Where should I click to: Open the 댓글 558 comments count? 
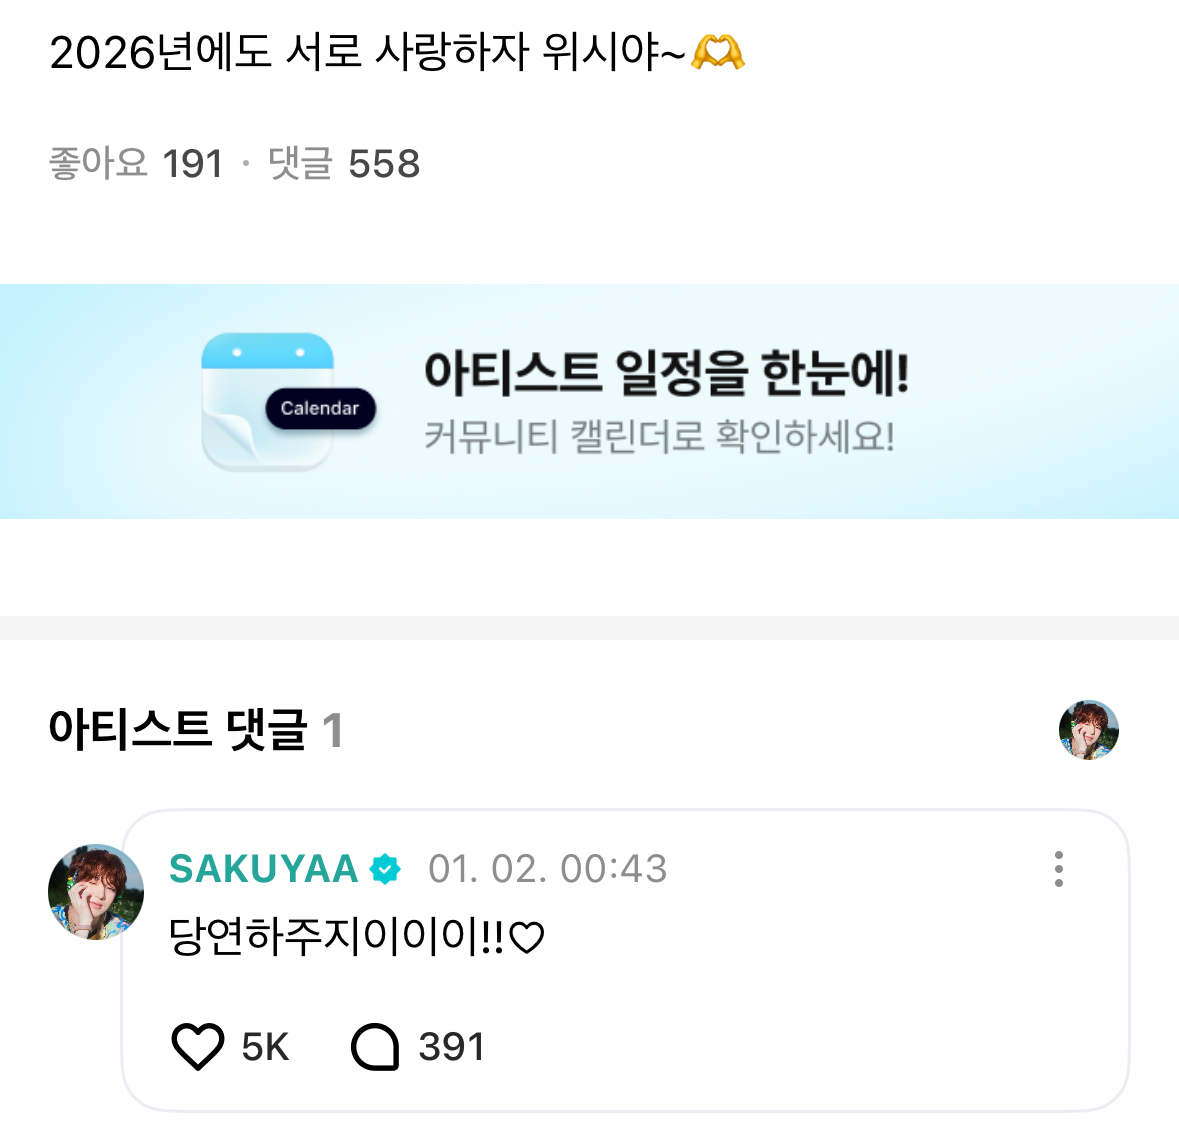tap(344, 163)
